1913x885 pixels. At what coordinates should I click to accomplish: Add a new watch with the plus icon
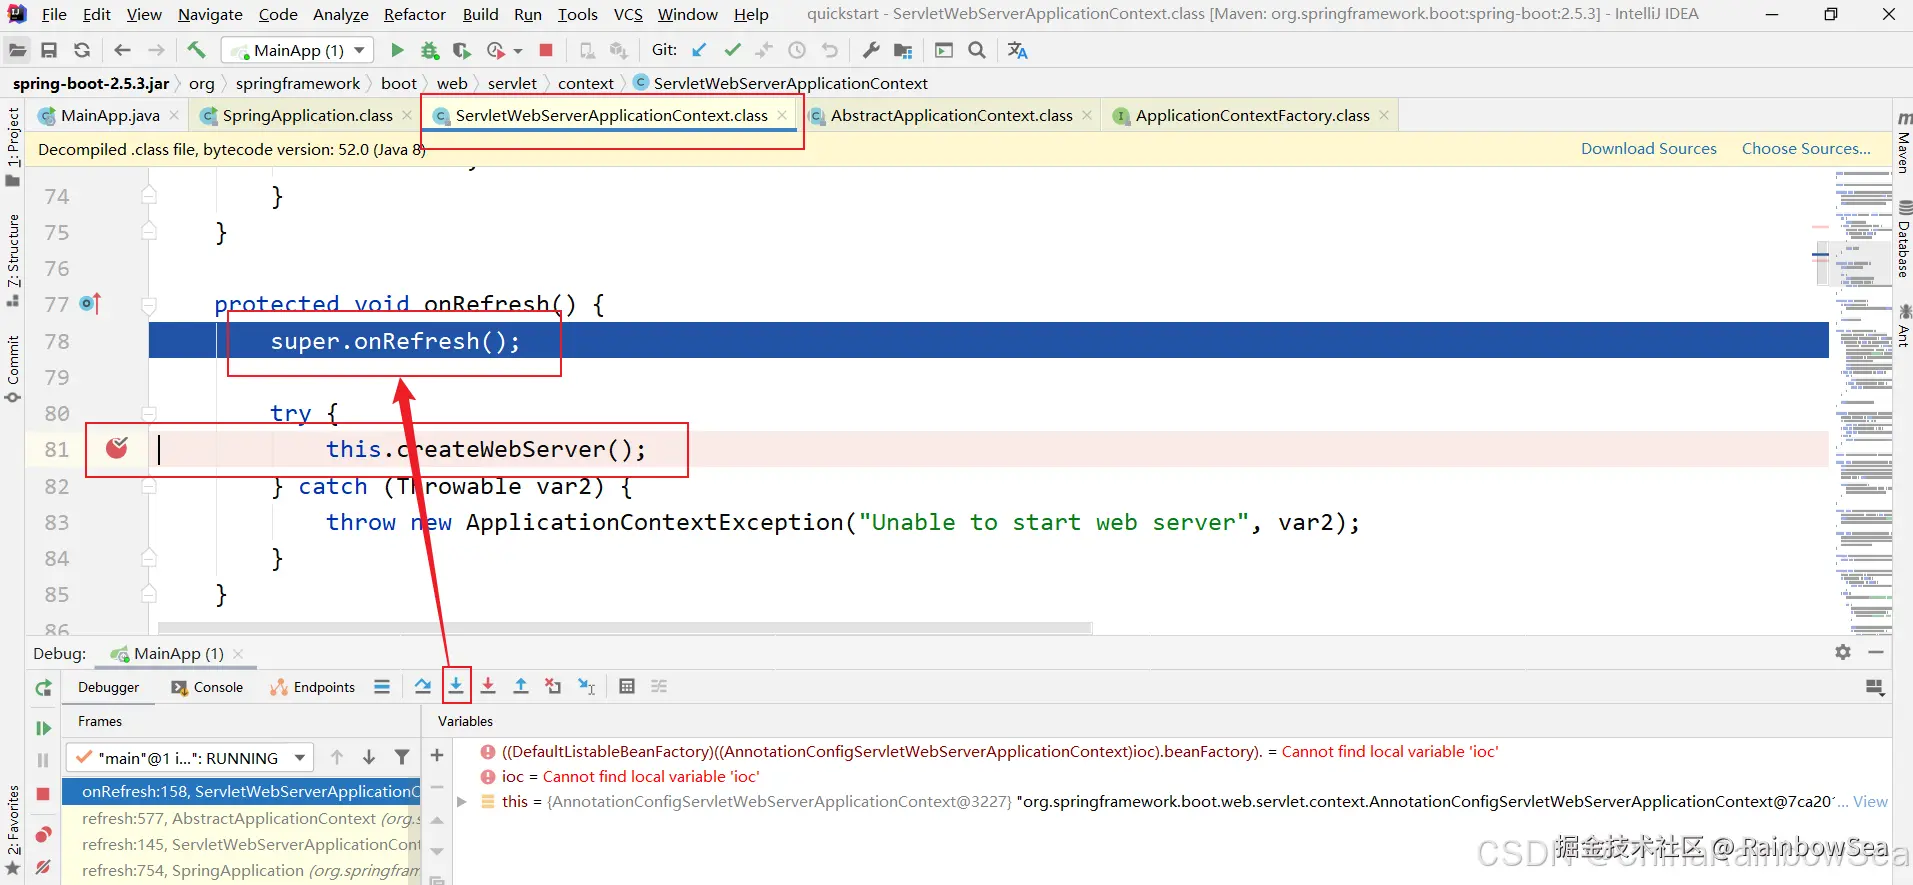point(437,755)
